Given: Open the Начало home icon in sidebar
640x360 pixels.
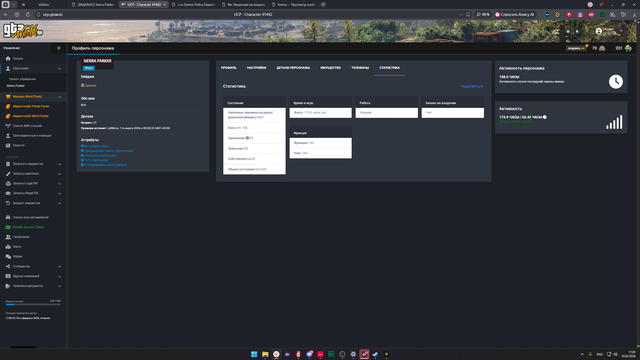Looking at the screenshot, I should click(8, 59).
